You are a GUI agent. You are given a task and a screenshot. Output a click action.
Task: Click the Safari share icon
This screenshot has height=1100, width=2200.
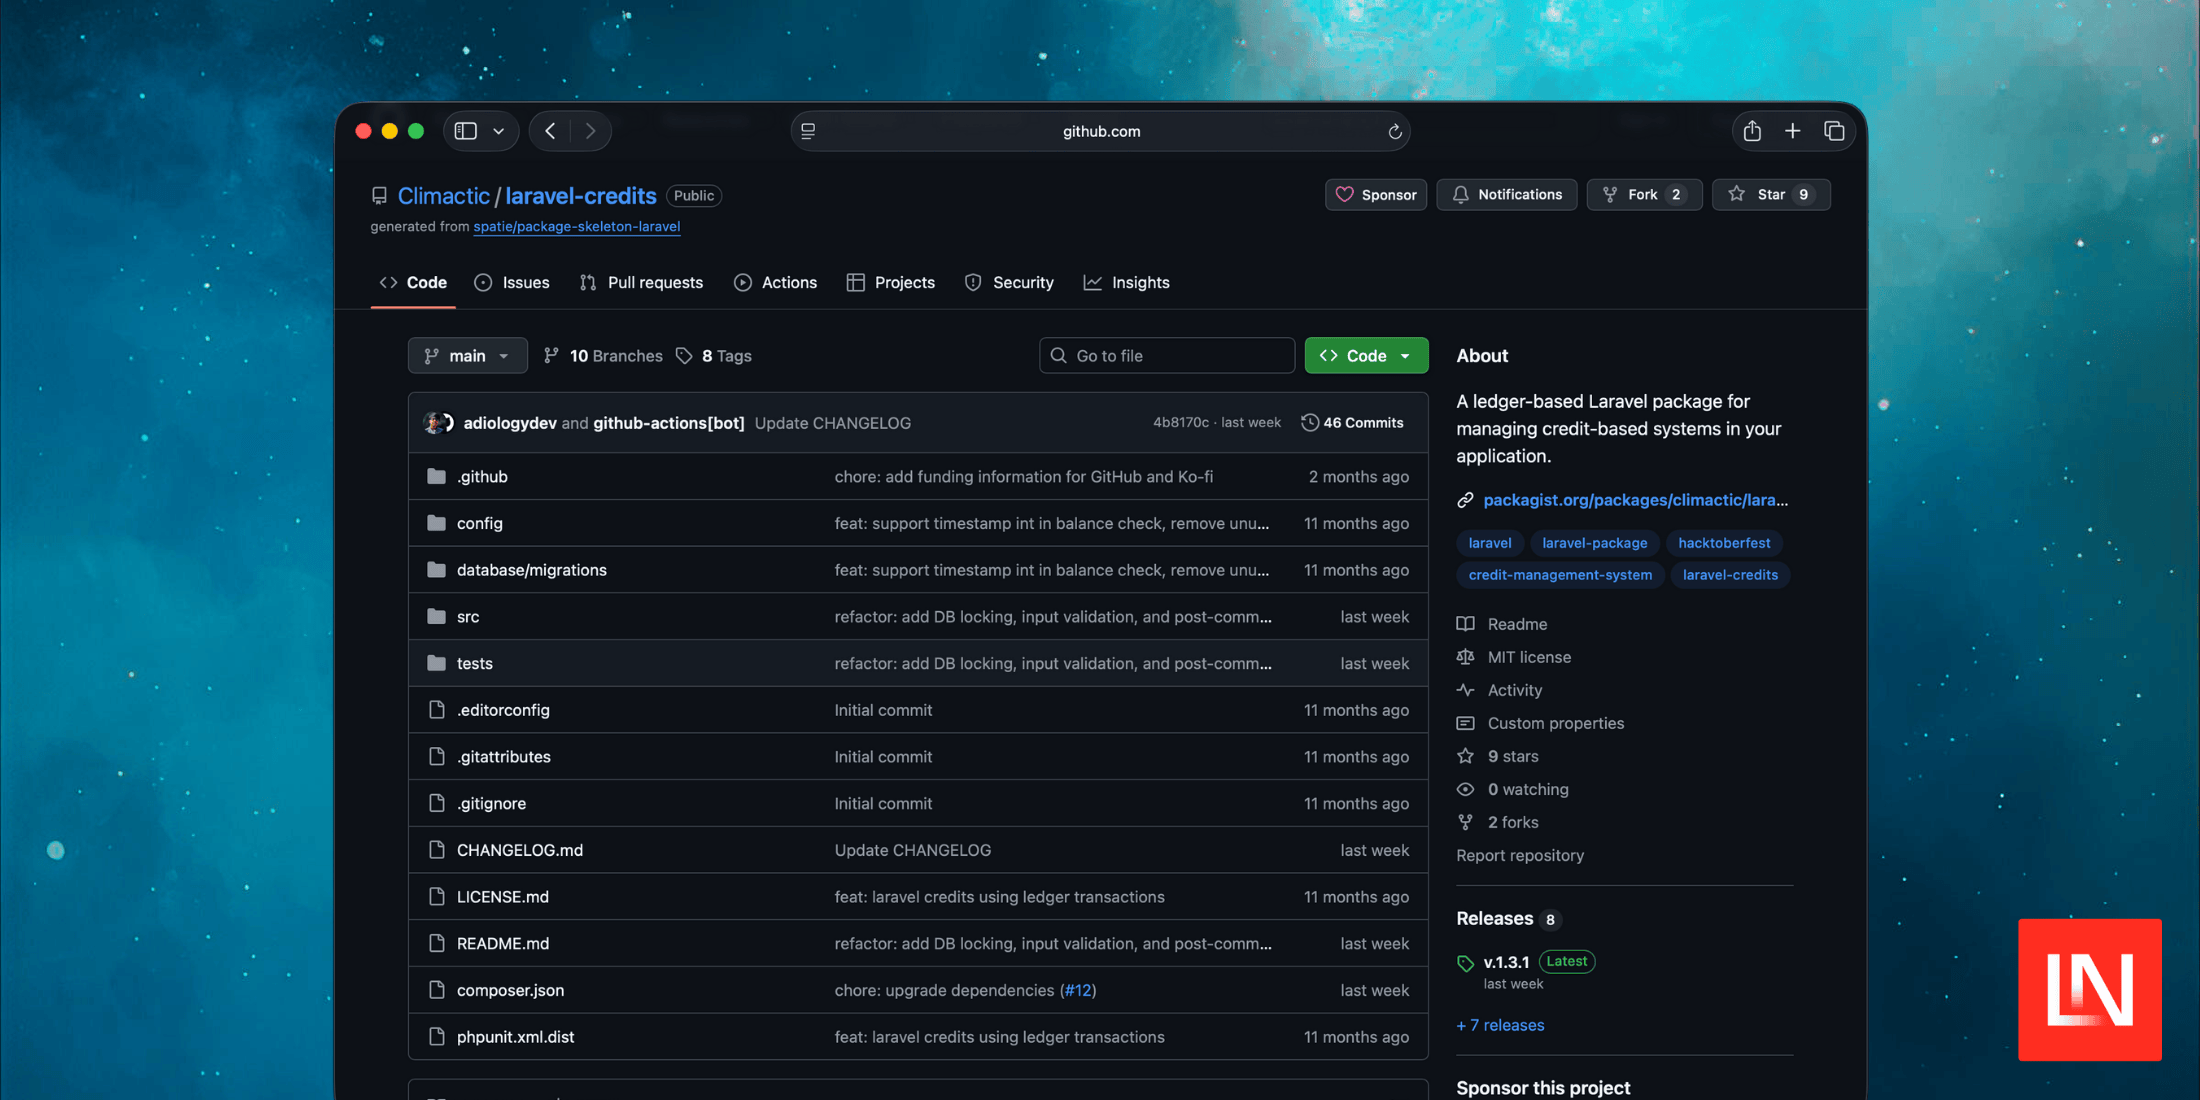(x=1751, y=130)
